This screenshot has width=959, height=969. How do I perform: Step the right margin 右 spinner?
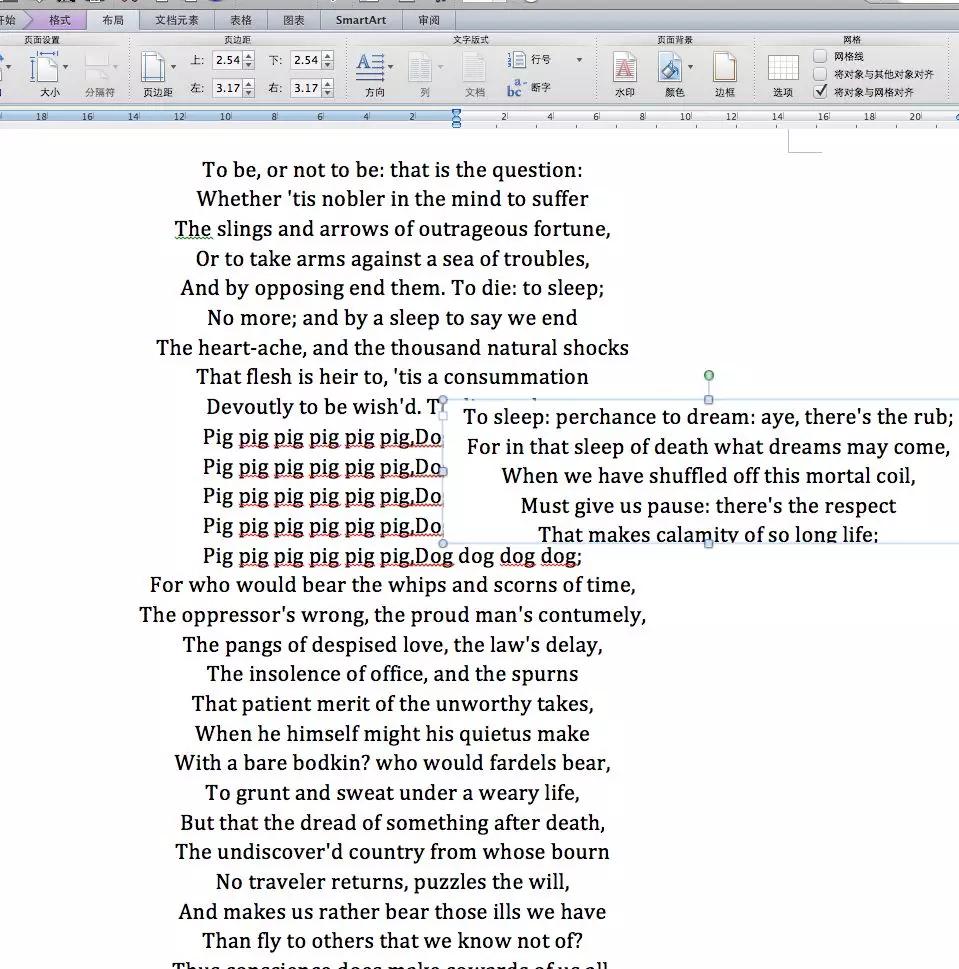pyautogui.click(x=328, y=88)
